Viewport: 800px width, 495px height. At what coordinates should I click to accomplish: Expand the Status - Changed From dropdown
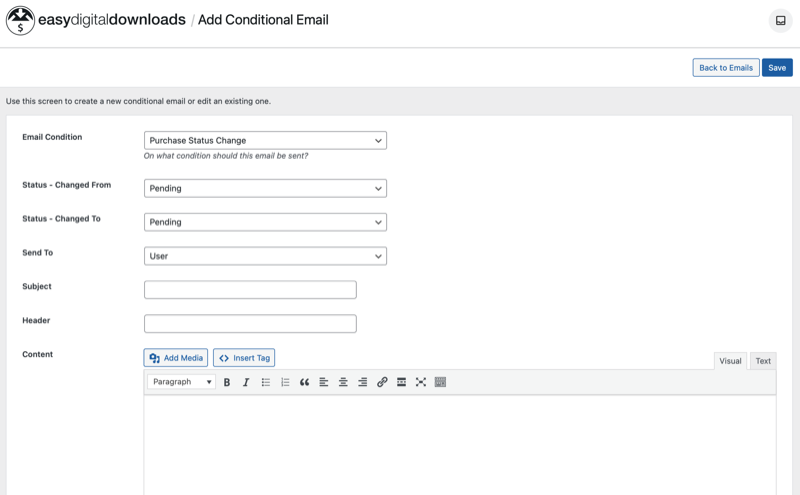(x=265, y=188)
